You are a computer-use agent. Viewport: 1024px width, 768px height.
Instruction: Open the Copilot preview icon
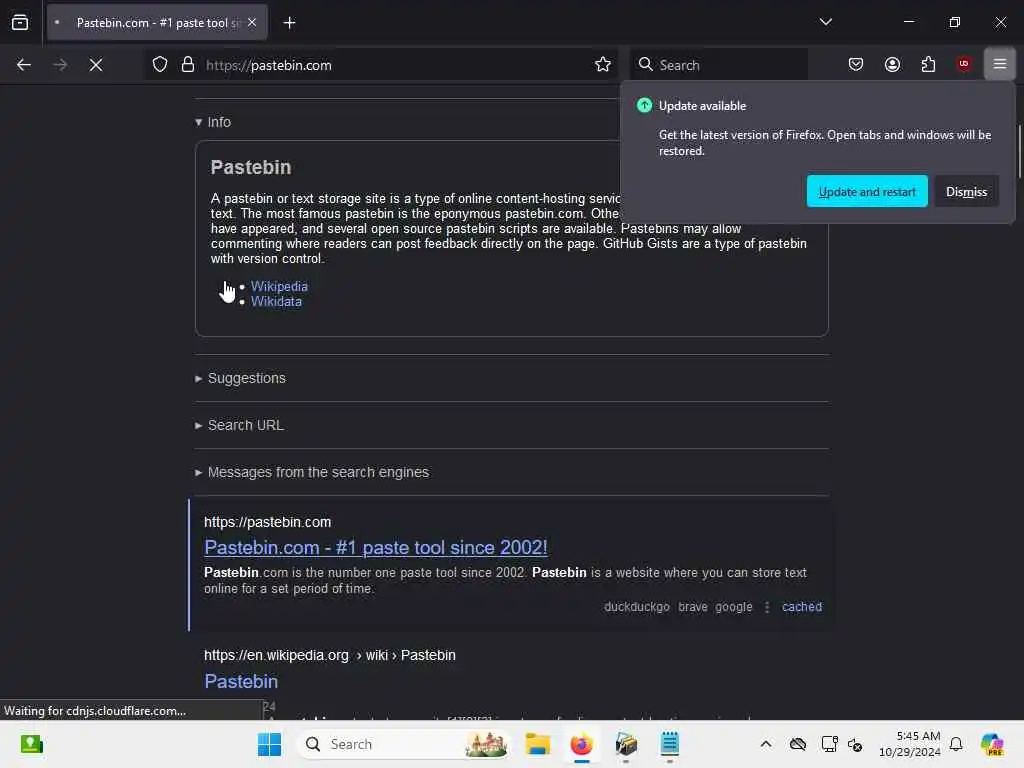pos(992,744)
